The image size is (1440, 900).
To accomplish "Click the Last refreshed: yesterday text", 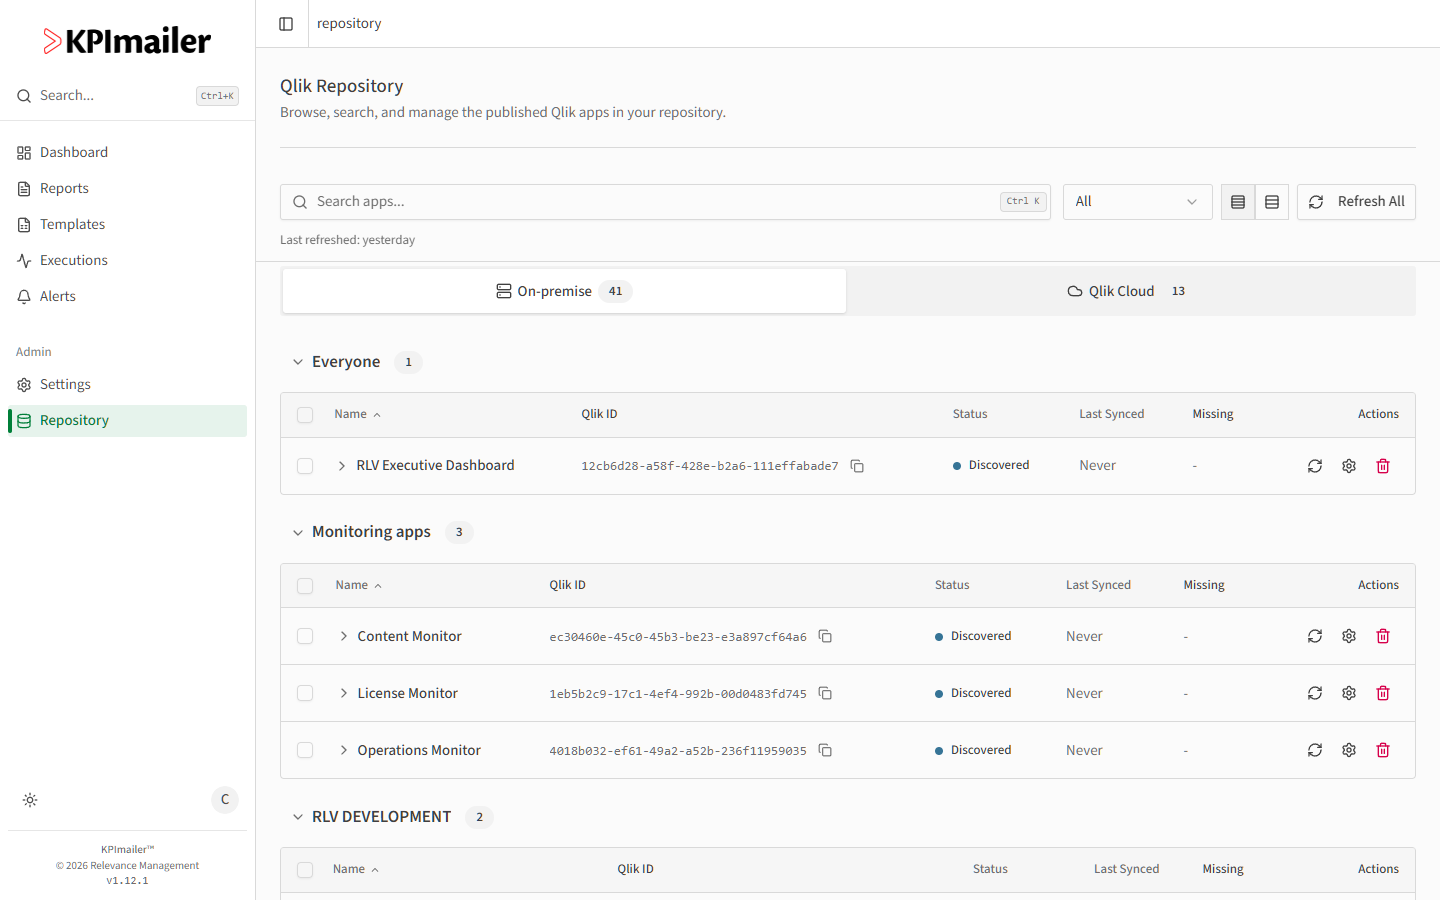I will click(x=347, y=240).
